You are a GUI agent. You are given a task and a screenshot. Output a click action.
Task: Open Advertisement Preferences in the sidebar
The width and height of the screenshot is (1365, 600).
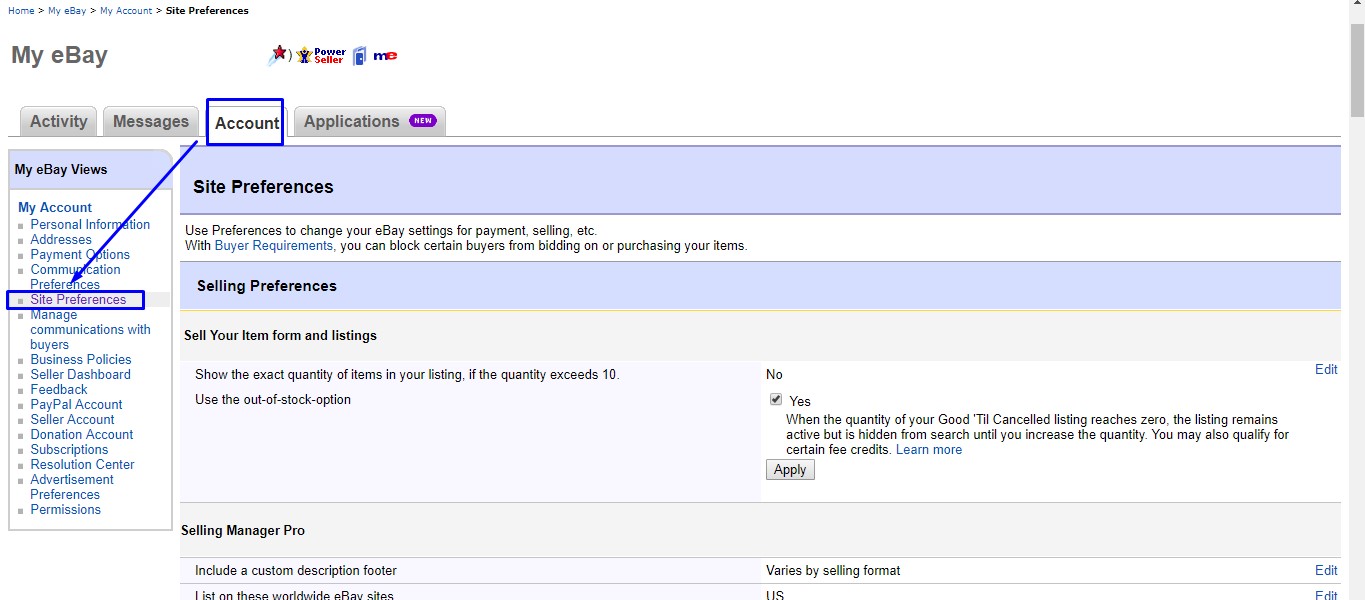pos(72,487)
